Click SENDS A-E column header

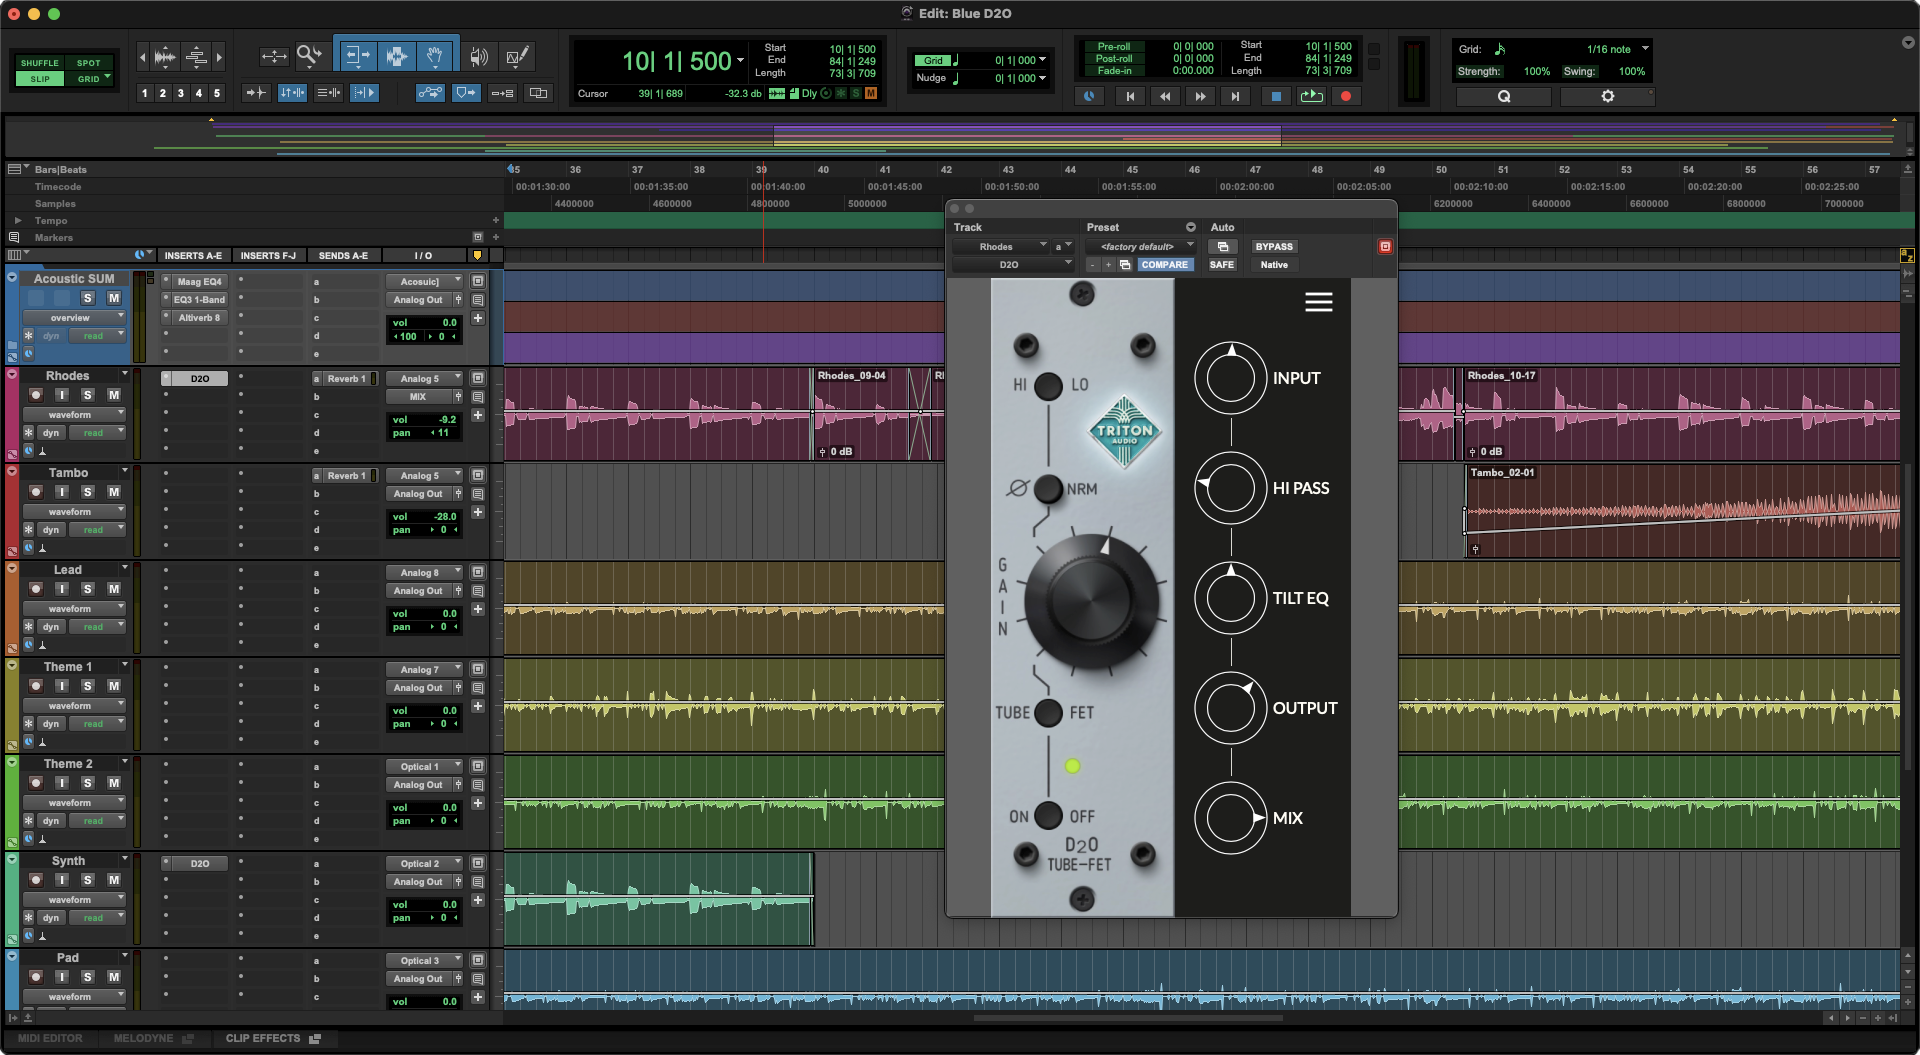tap(343, 256)
